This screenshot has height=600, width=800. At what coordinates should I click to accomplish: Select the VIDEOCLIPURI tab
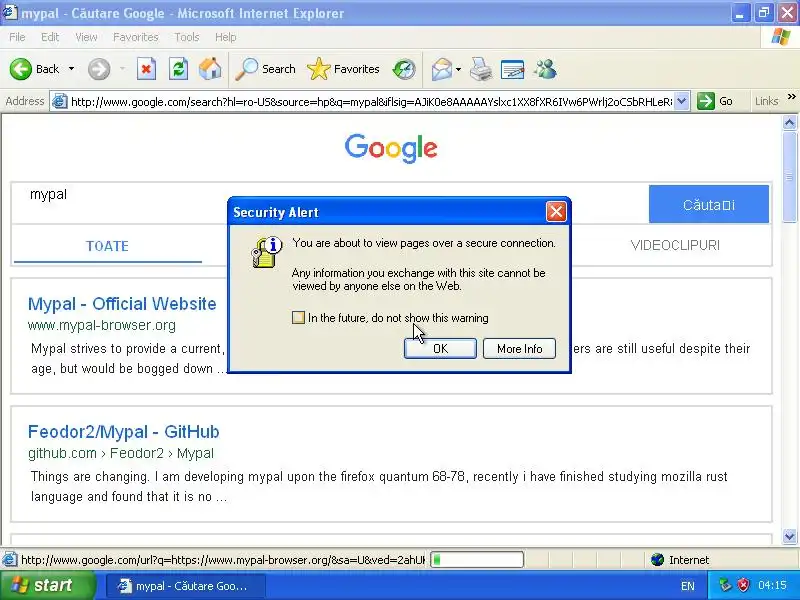click(x=675, y=245)
